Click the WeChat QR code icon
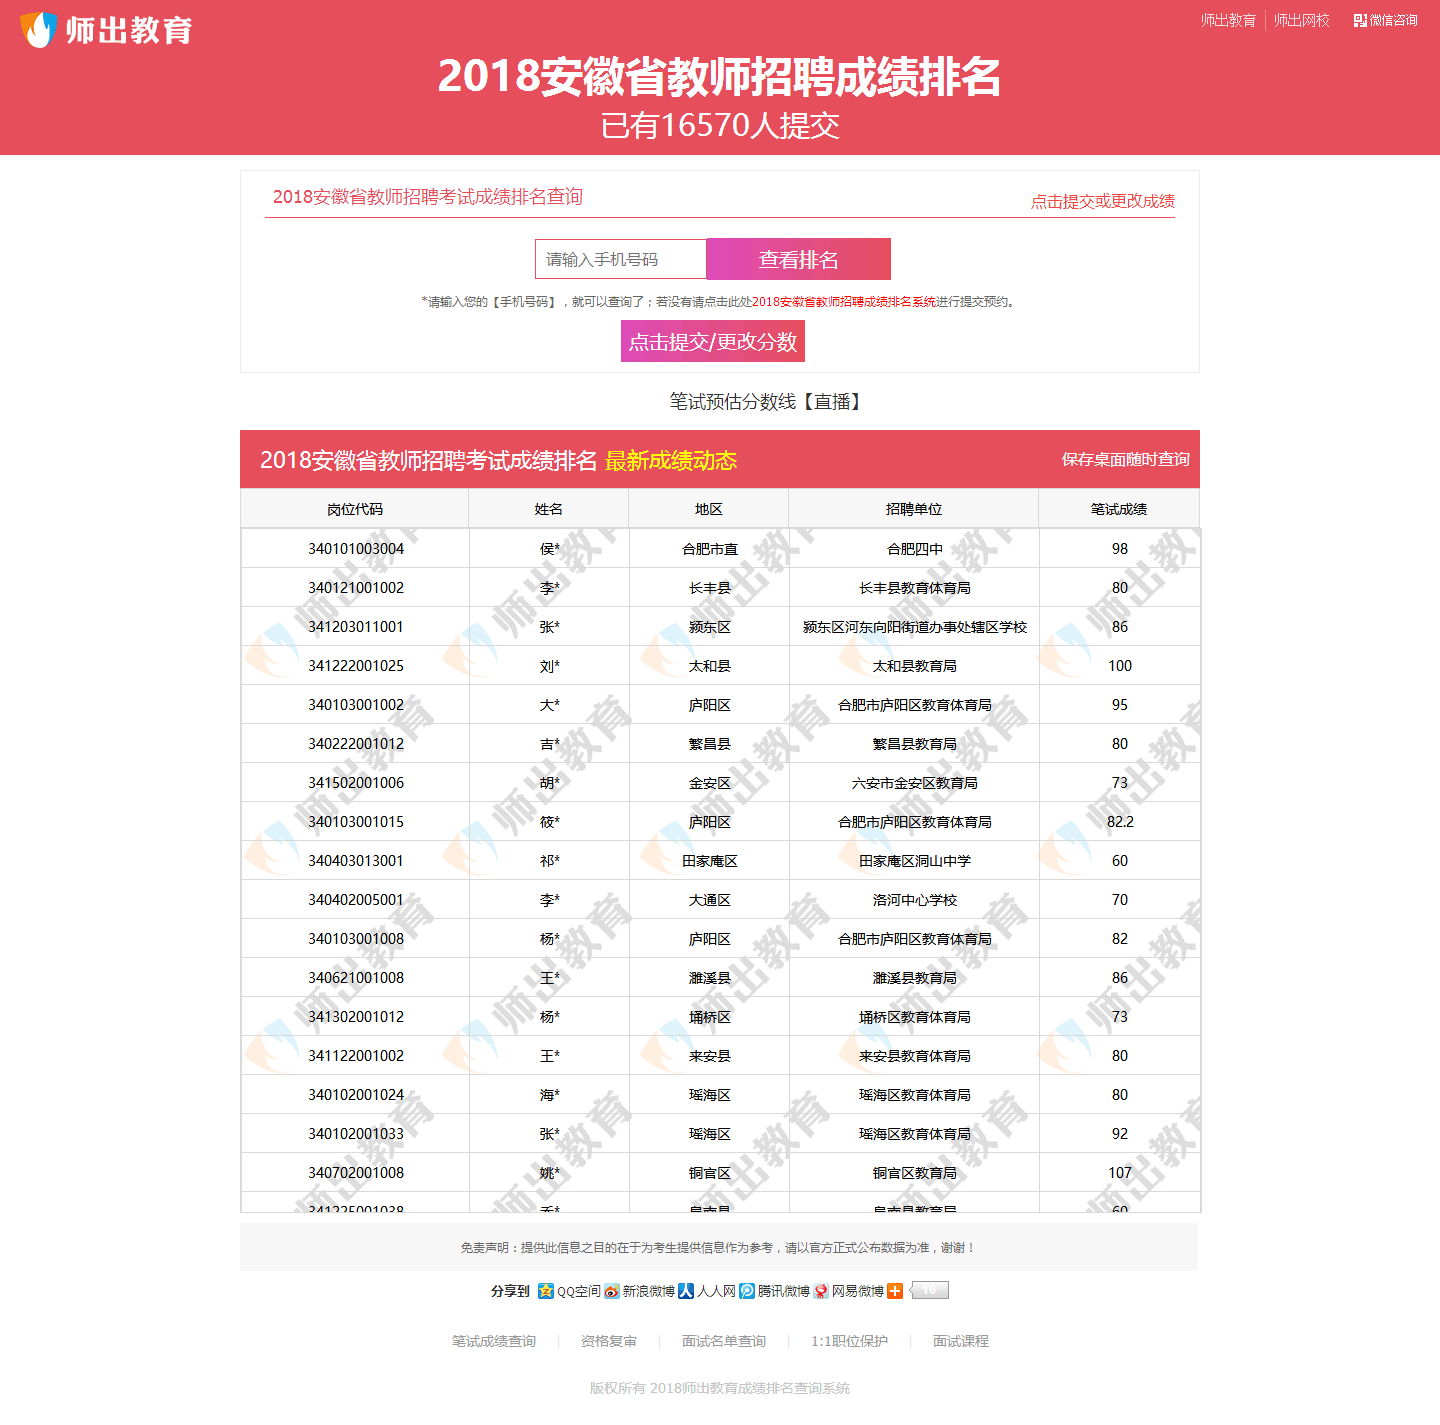The height and width of the screenshot is (1425, 1440). click(1359, 20)
